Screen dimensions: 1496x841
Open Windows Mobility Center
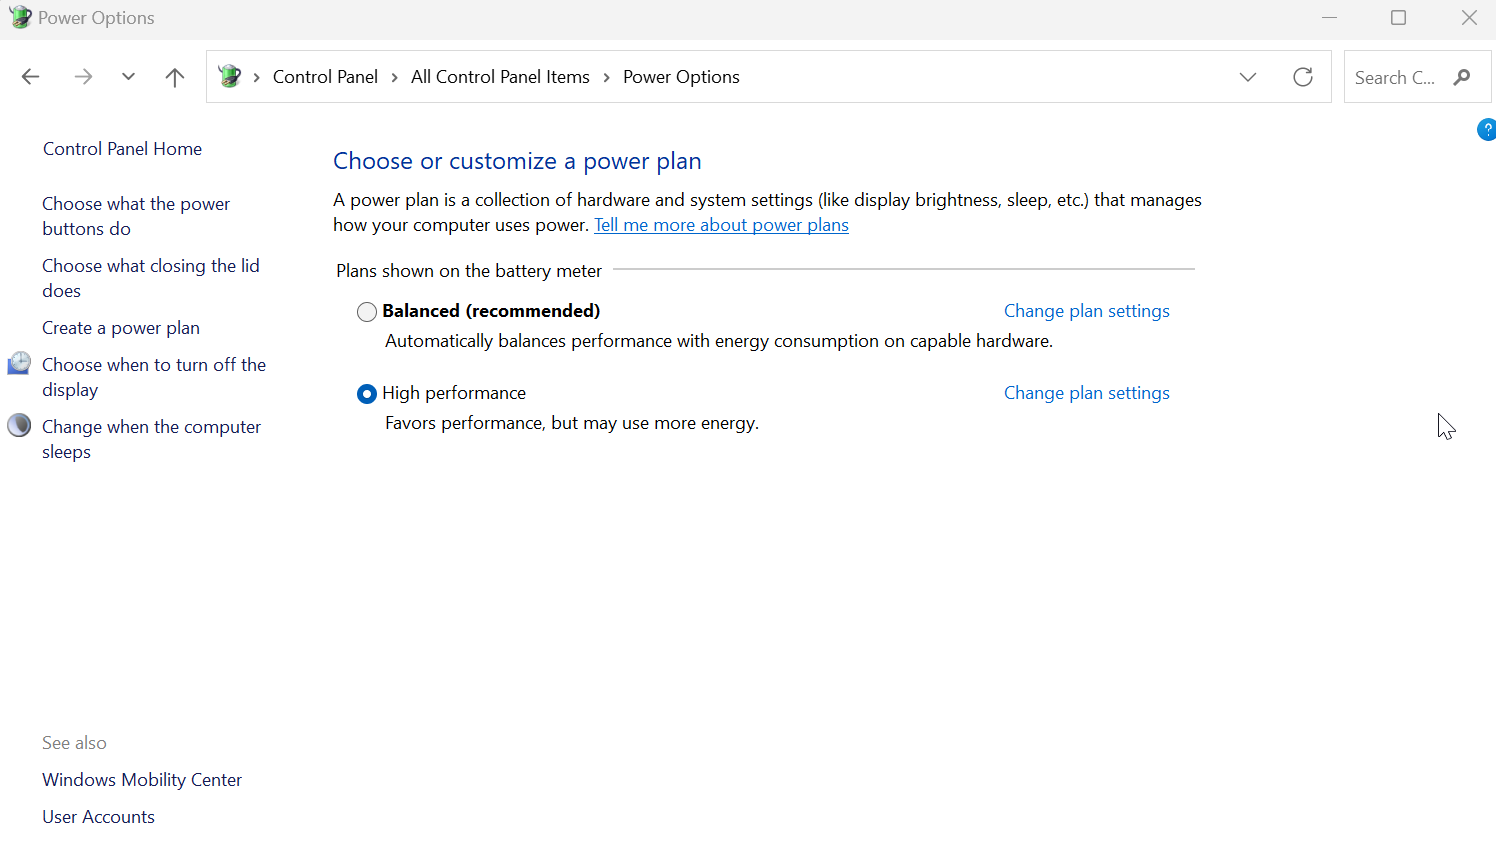click(141, 779)
